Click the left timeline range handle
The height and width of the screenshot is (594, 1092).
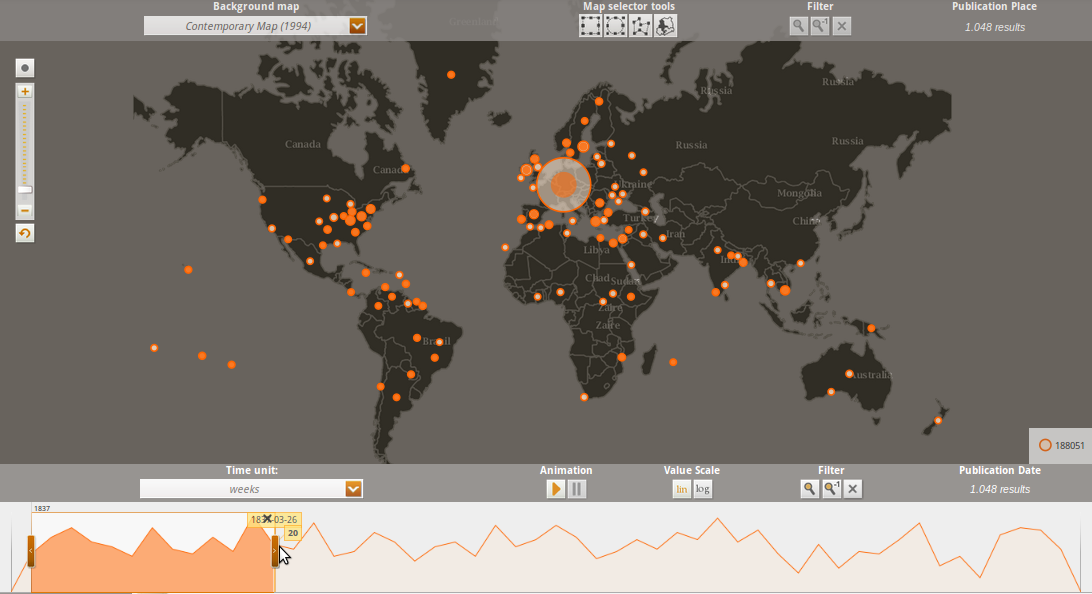31,551
